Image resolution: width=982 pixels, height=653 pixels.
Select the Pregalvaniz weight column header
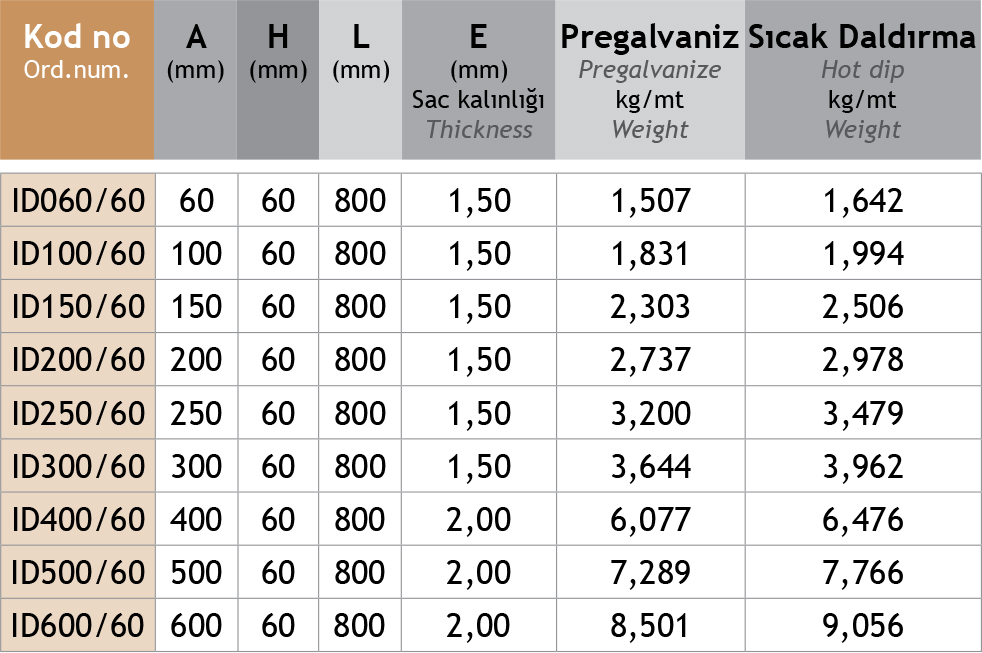coord(650,80)
